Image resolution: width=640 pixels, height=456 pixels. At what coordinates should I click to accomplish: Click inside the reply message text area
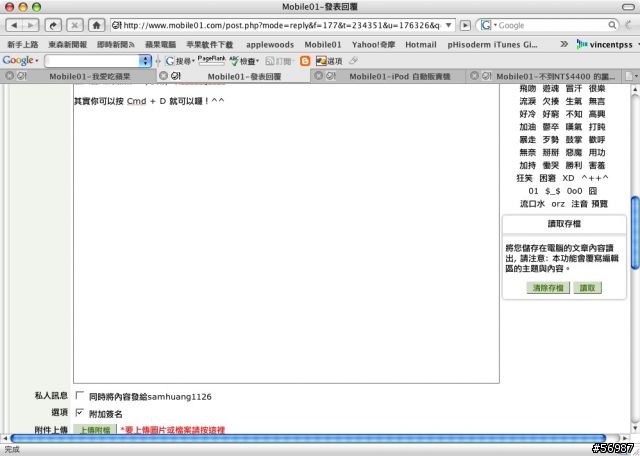pyautogui.click(x=286, y=233)
